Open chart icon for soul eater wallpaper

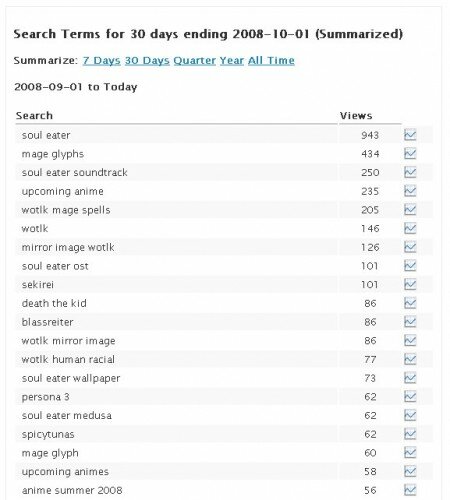coord(410,378)
